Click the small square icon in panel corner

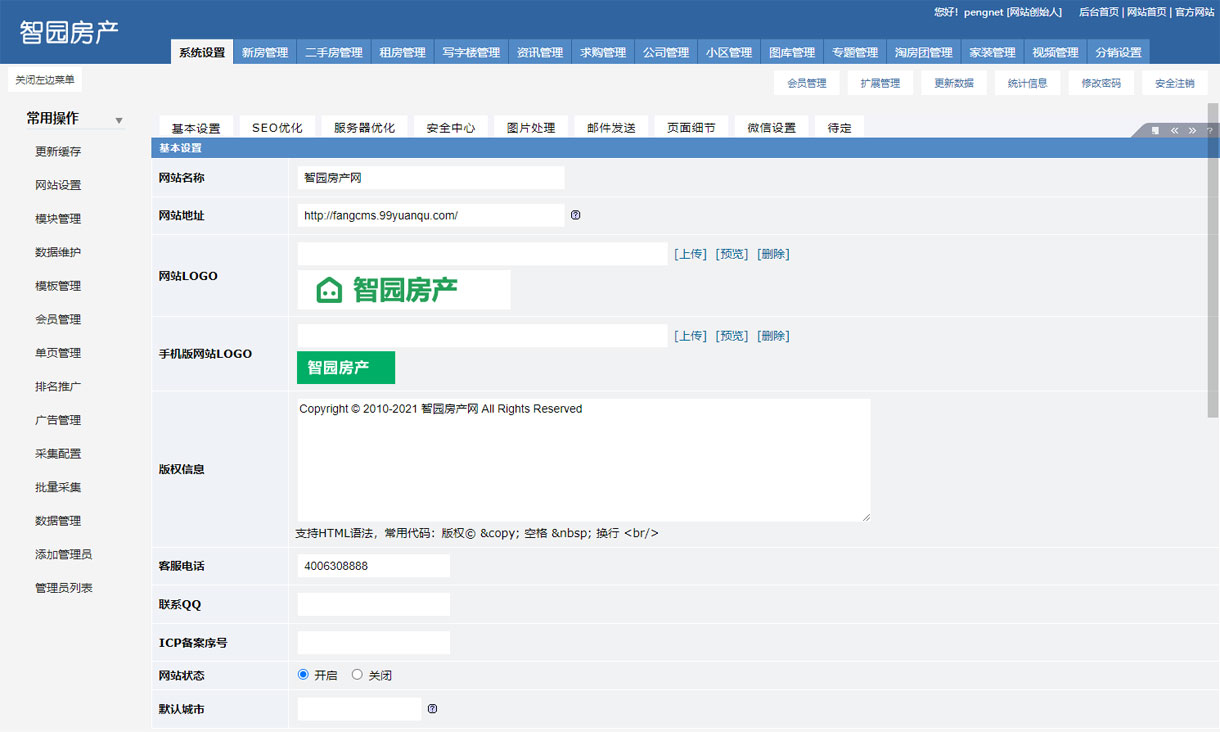click(1155, 131)
